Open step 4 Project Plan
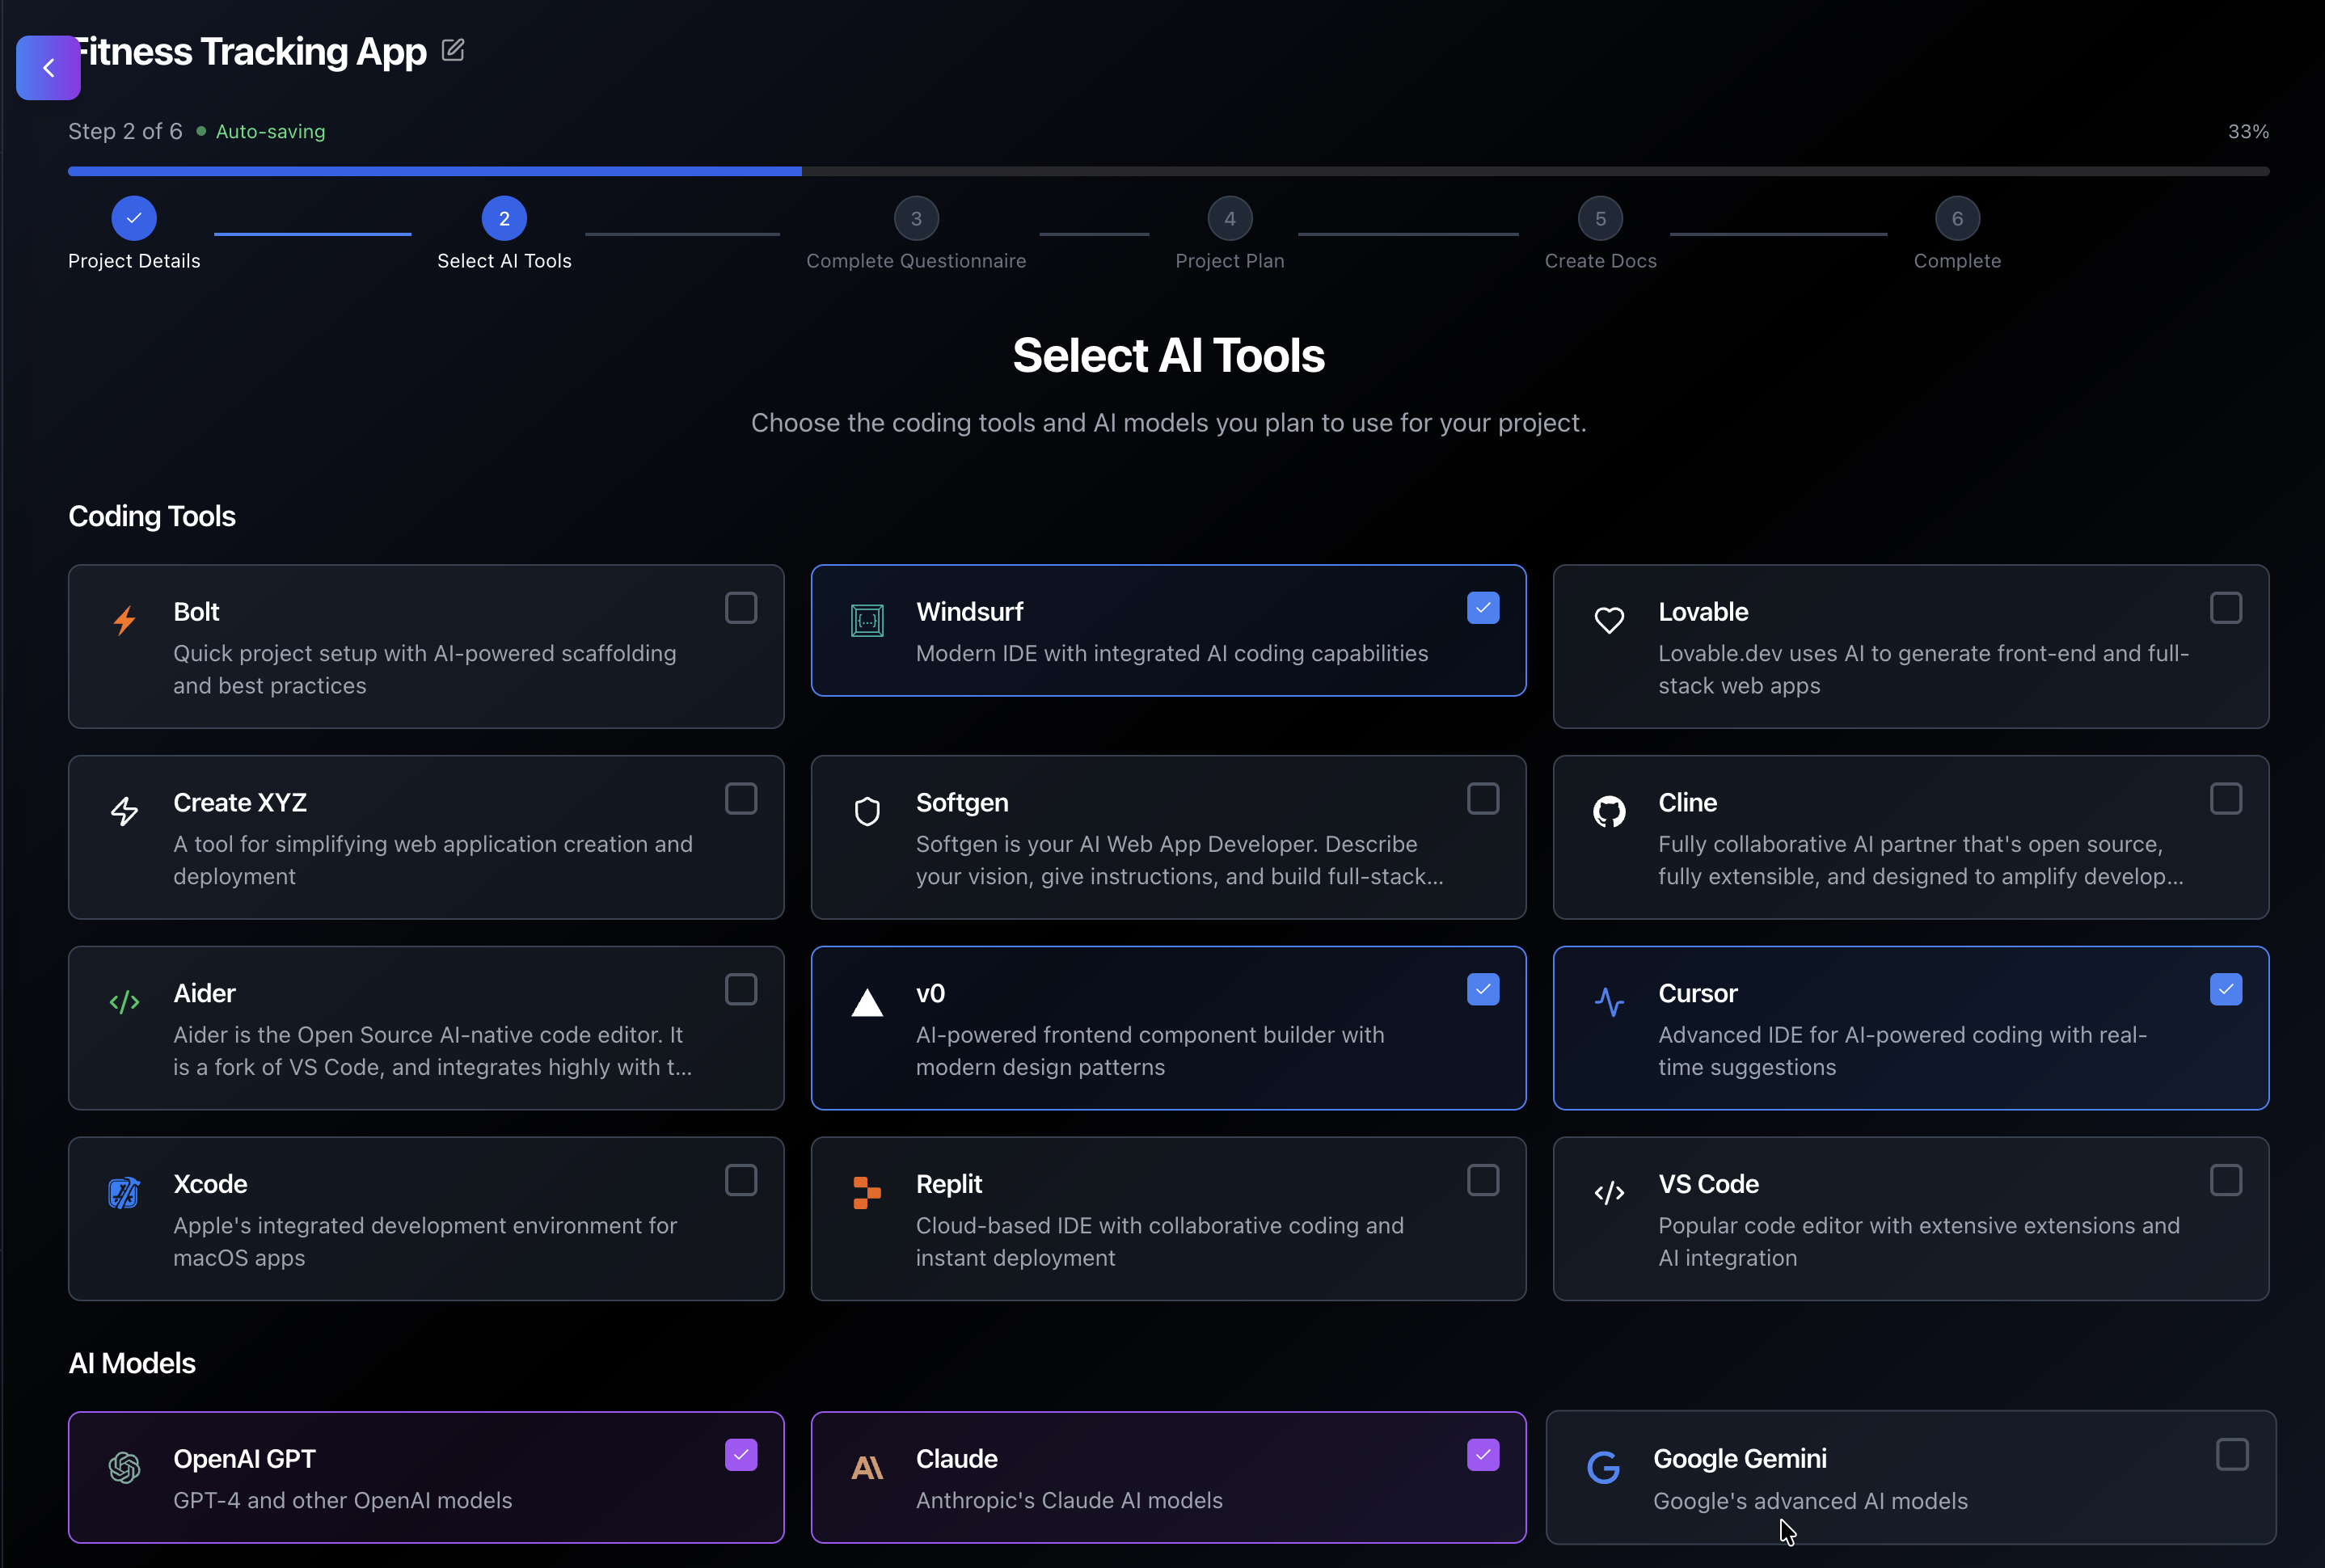 coord(1230,218)
